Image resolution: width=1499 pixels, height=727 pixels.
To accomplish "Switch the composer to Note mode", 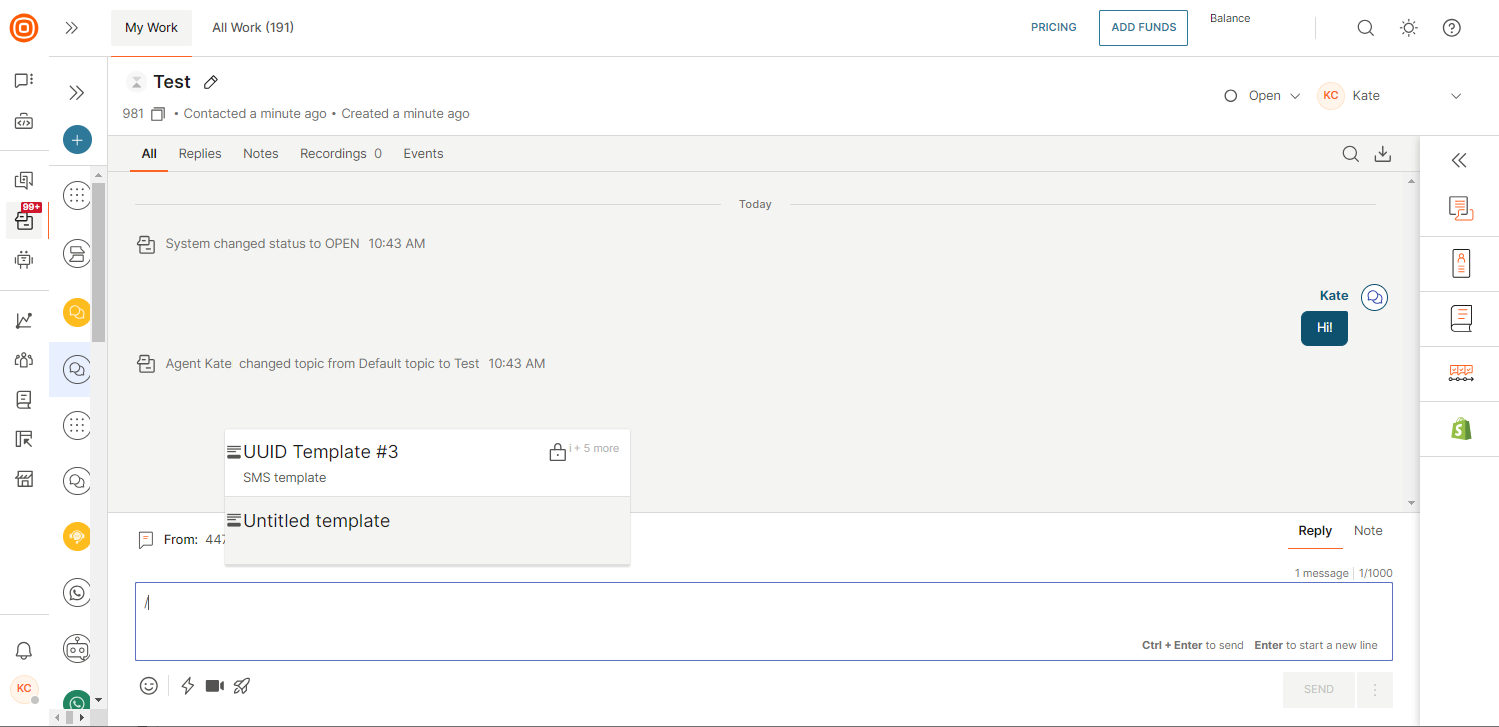I will pyautogui.click(x=1367, y=531).
